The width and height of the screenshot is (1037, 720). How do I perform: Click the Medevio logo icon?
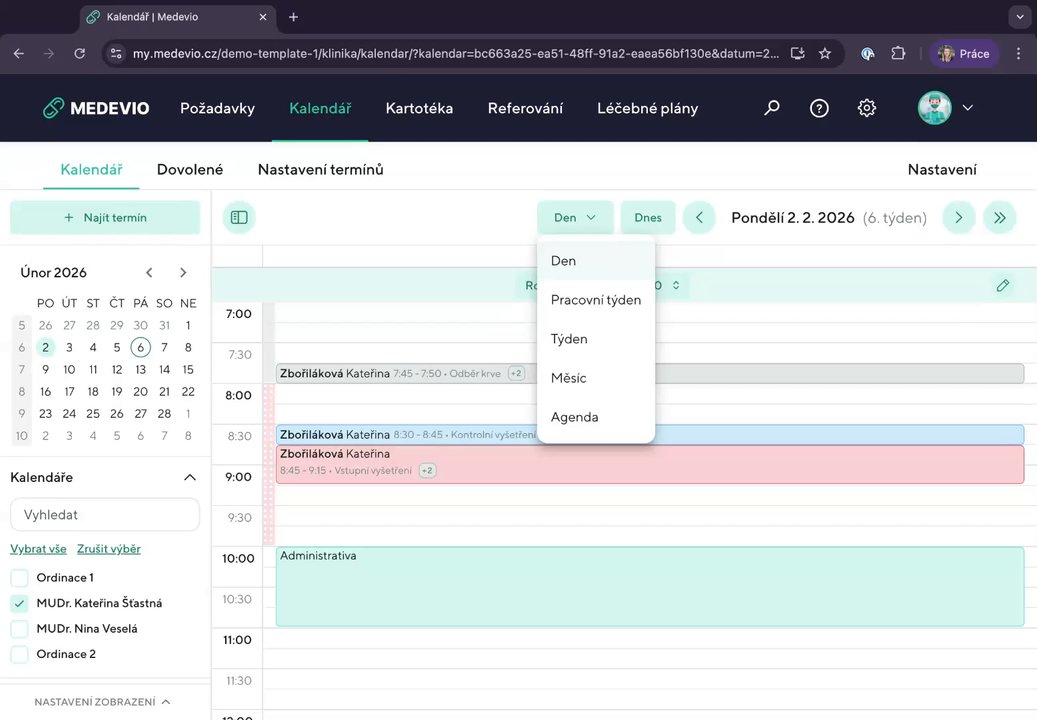point(53,108)
